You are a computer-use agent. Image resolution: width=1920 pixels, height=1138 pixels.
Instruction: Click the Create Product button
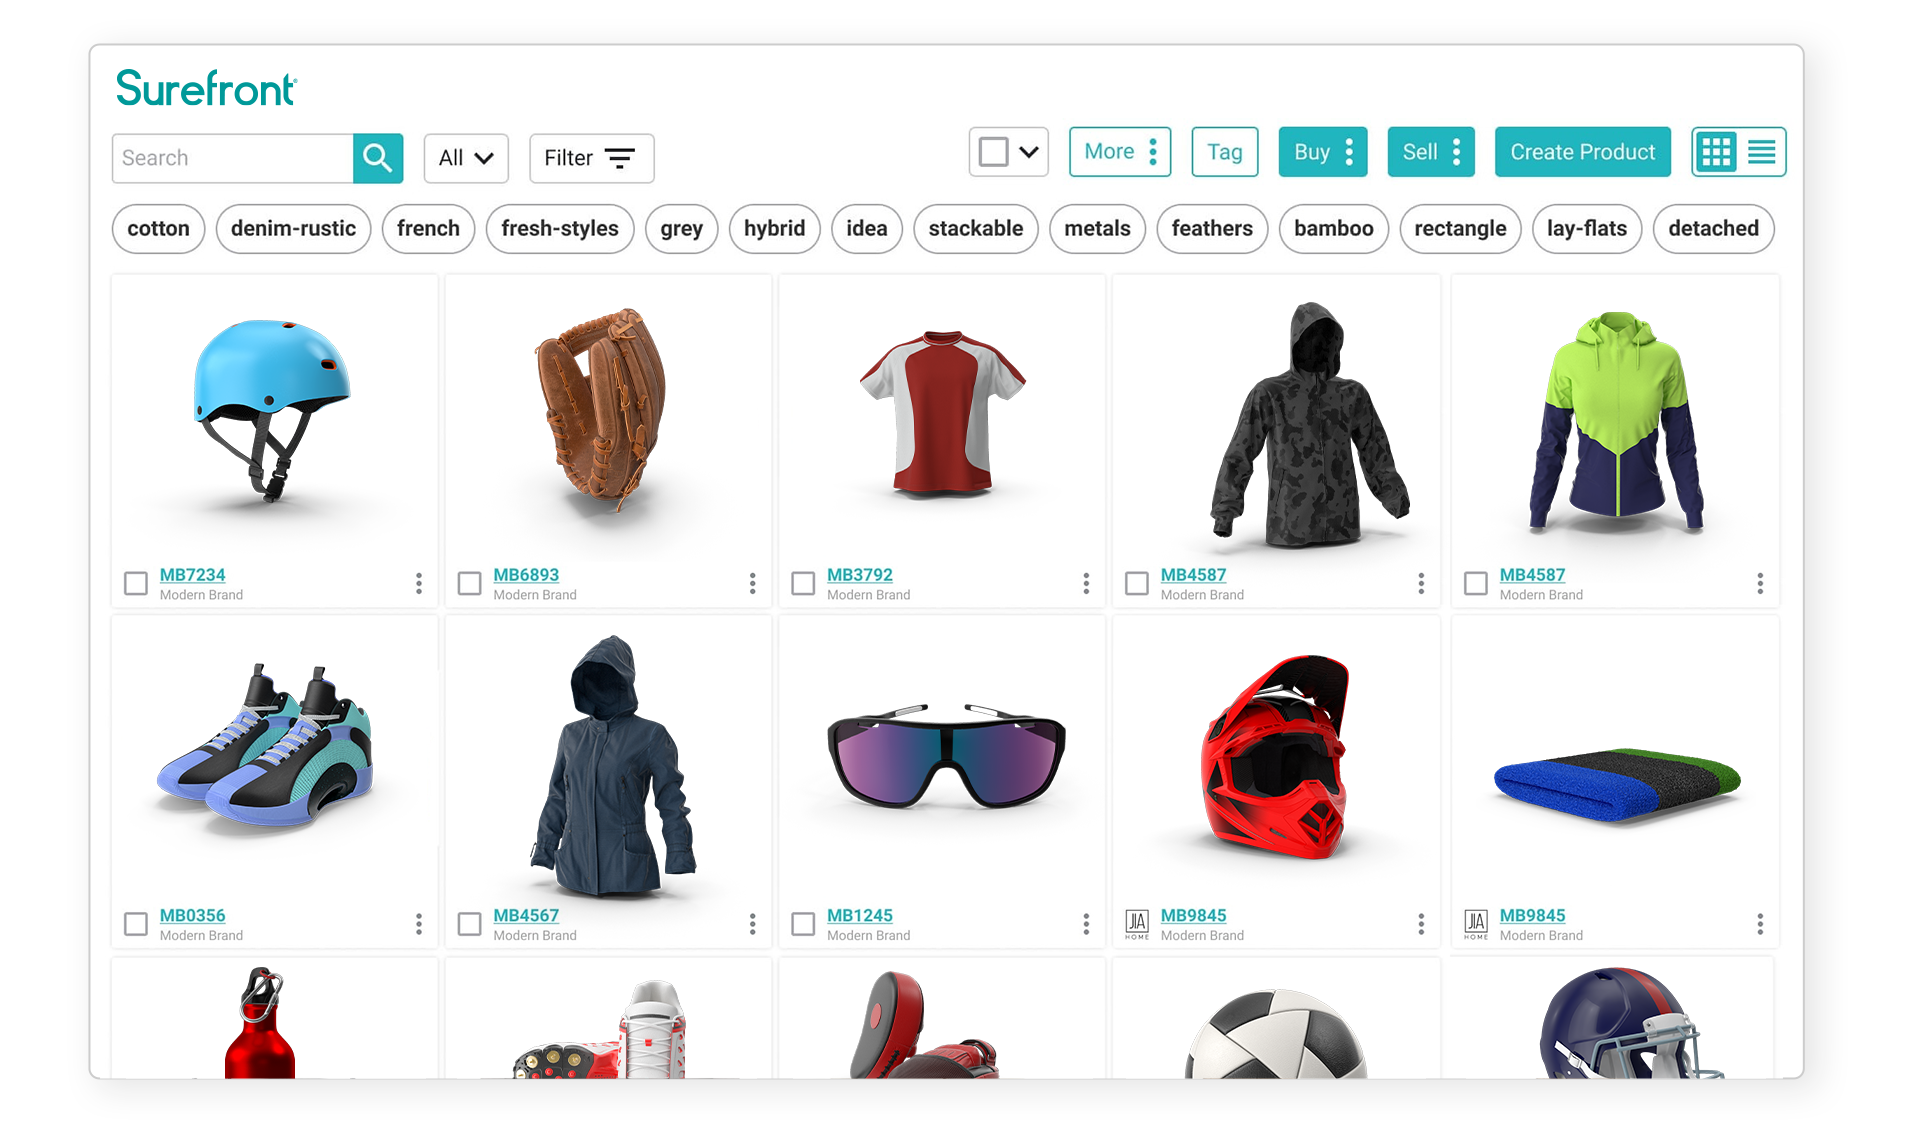(x=1584, y=152)
